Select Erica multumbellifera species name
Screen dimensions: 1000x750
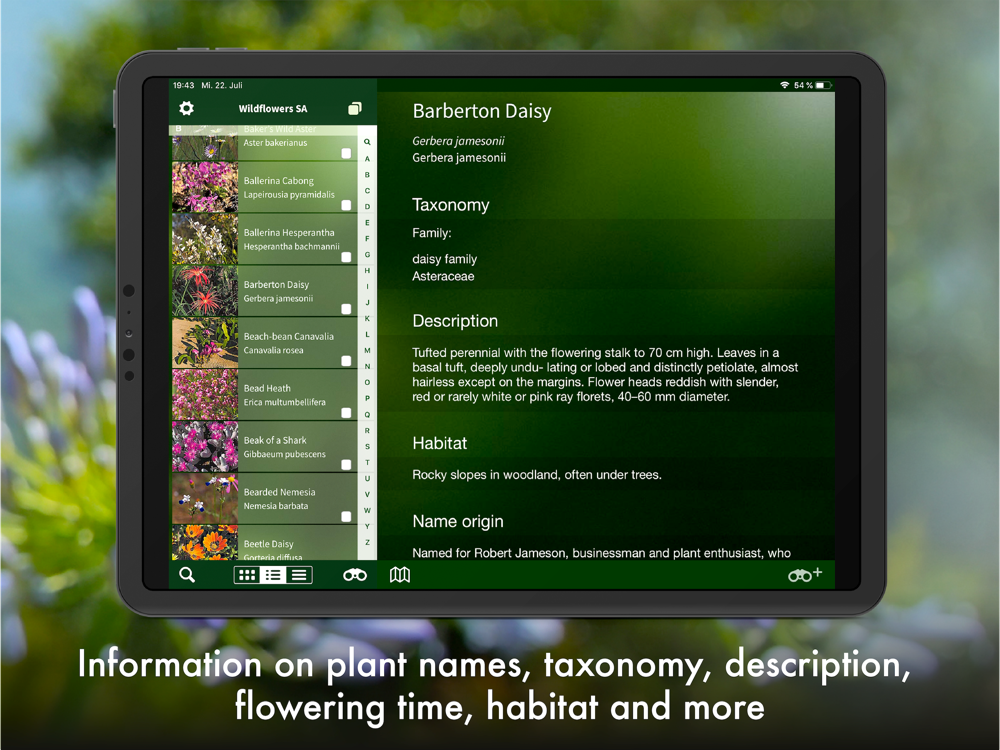click(284, 402)
